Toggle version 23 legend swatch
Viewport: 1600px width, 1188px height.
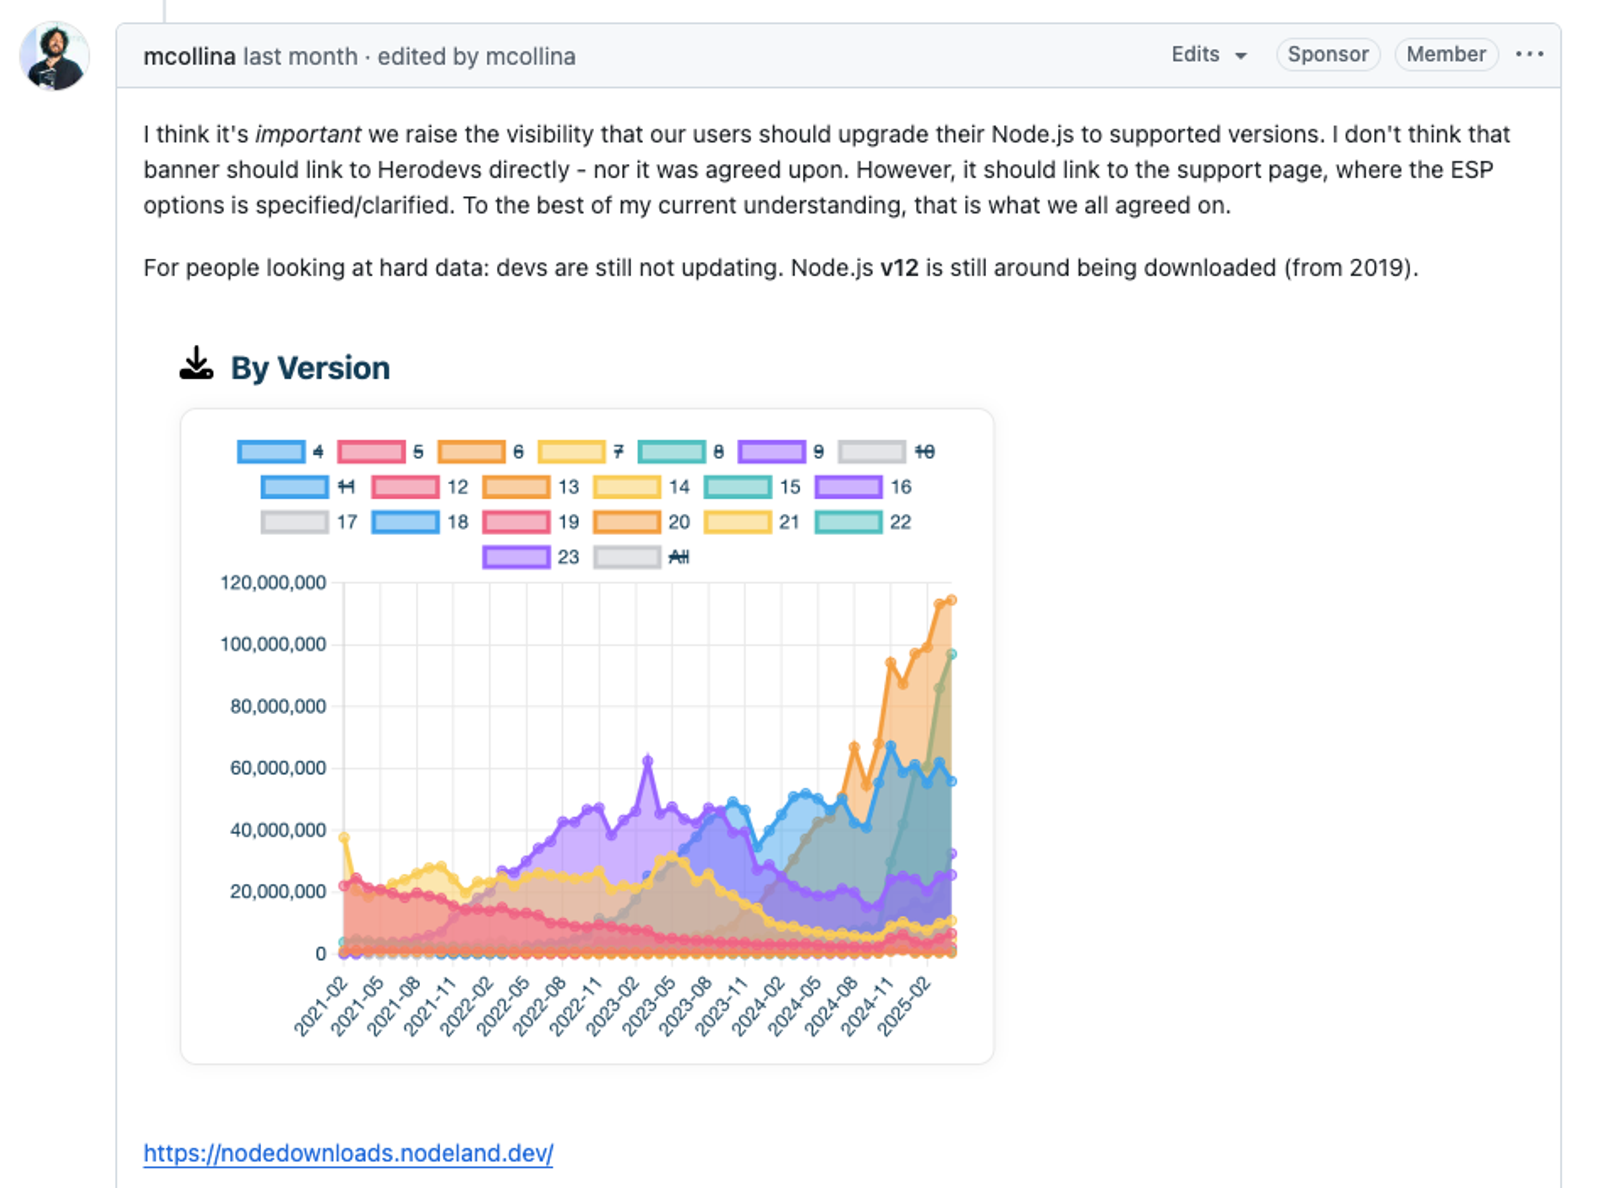[x=516, y=557]
